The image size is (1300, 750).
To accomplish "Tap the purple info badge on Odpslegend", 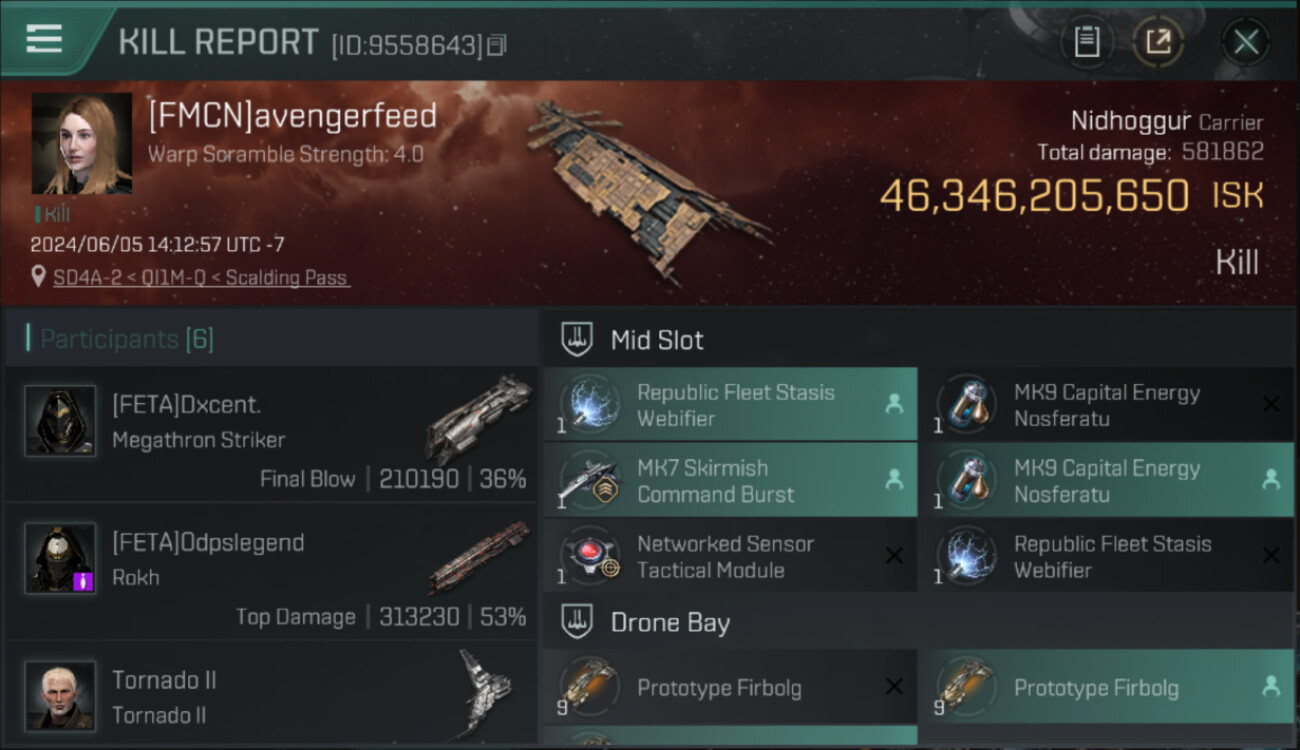I will click(84, 581).
